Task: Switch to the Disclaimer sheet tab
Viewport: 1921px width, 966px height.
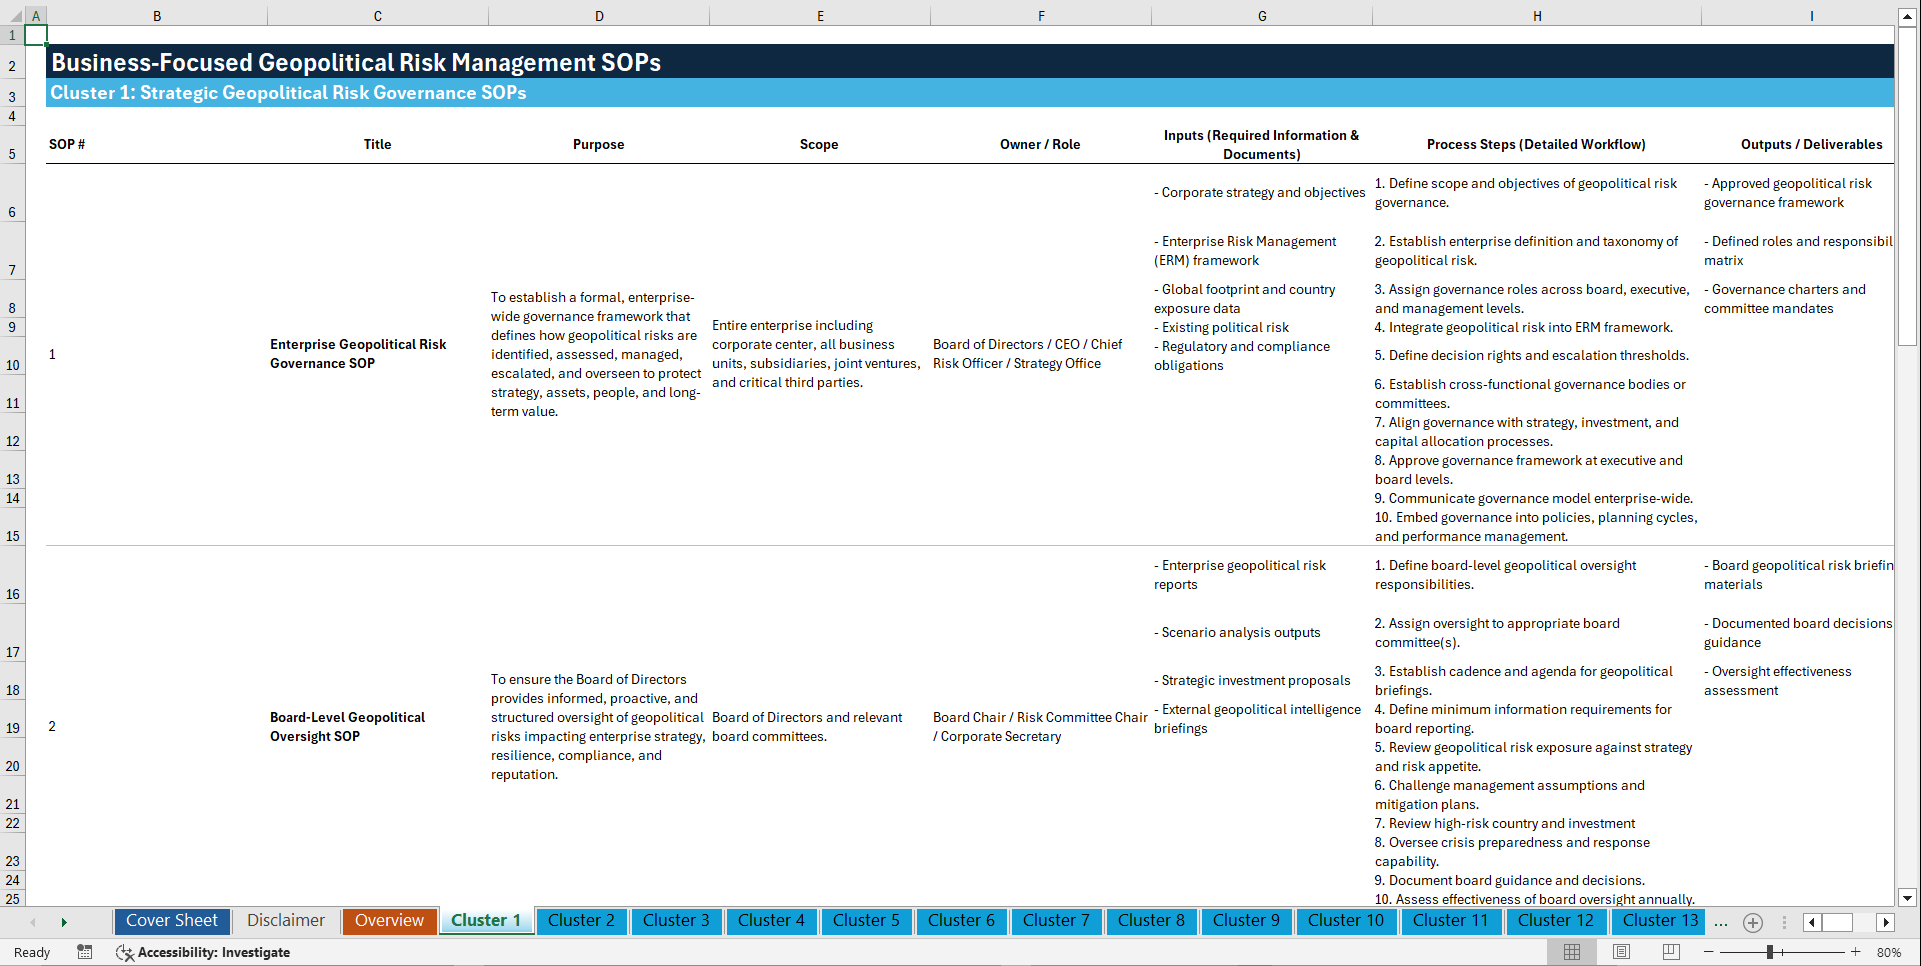Action: coord(285,921)
